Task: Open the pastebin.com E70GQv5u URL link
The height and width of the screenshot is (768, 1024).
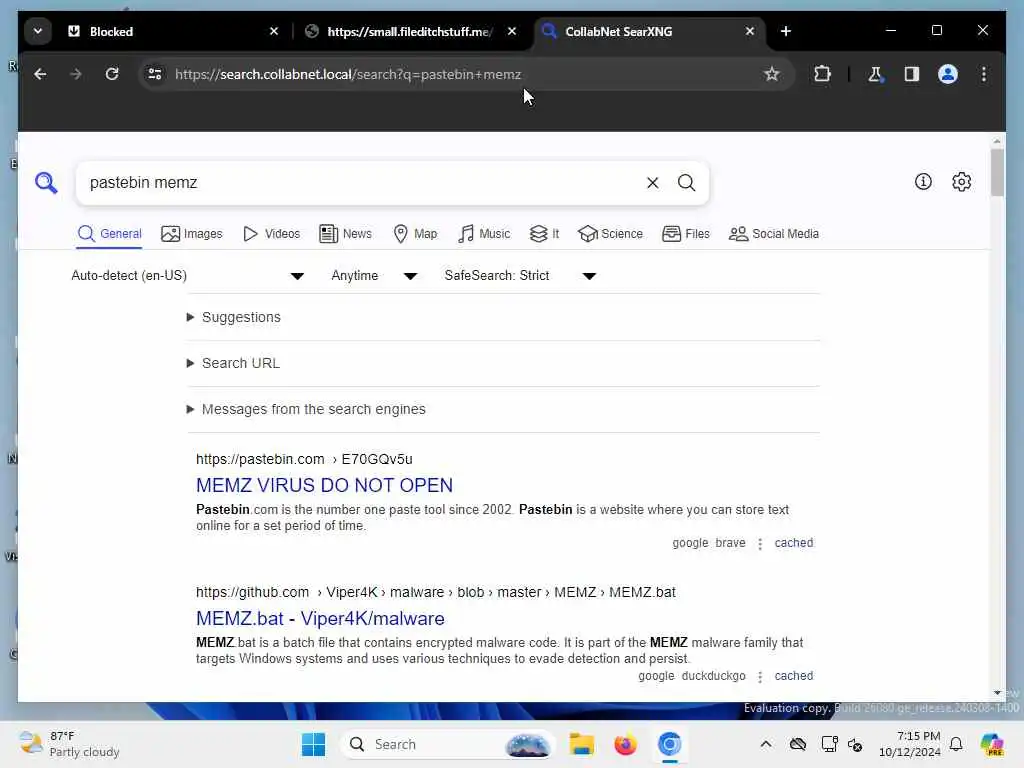Action: tap(304, 459)
